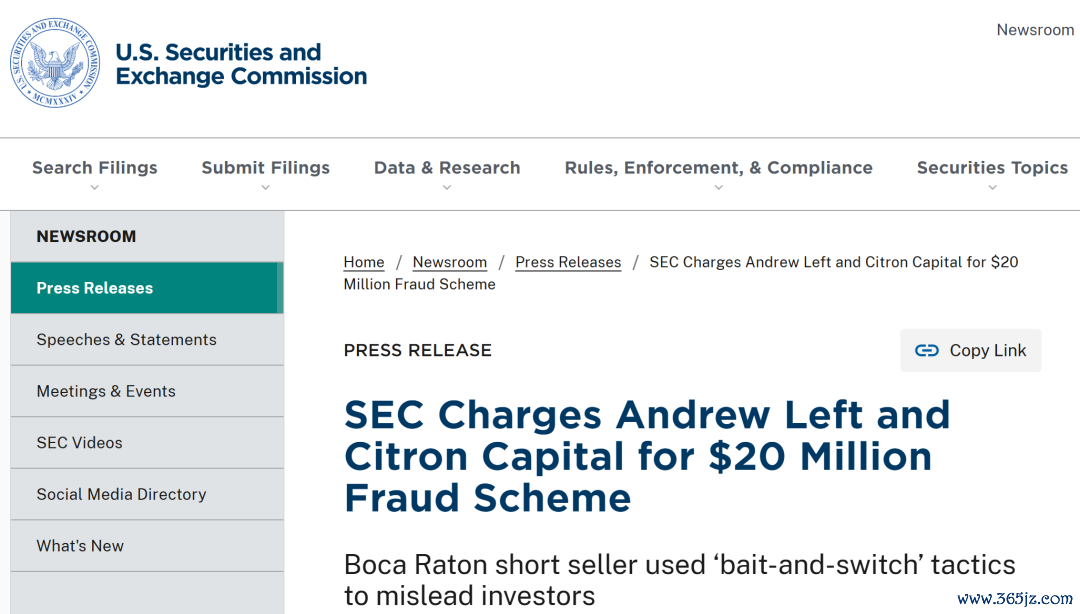This screenshot has height=614, width=1080.
Task: Open the Data & Research menu
Action: (447, 167)
